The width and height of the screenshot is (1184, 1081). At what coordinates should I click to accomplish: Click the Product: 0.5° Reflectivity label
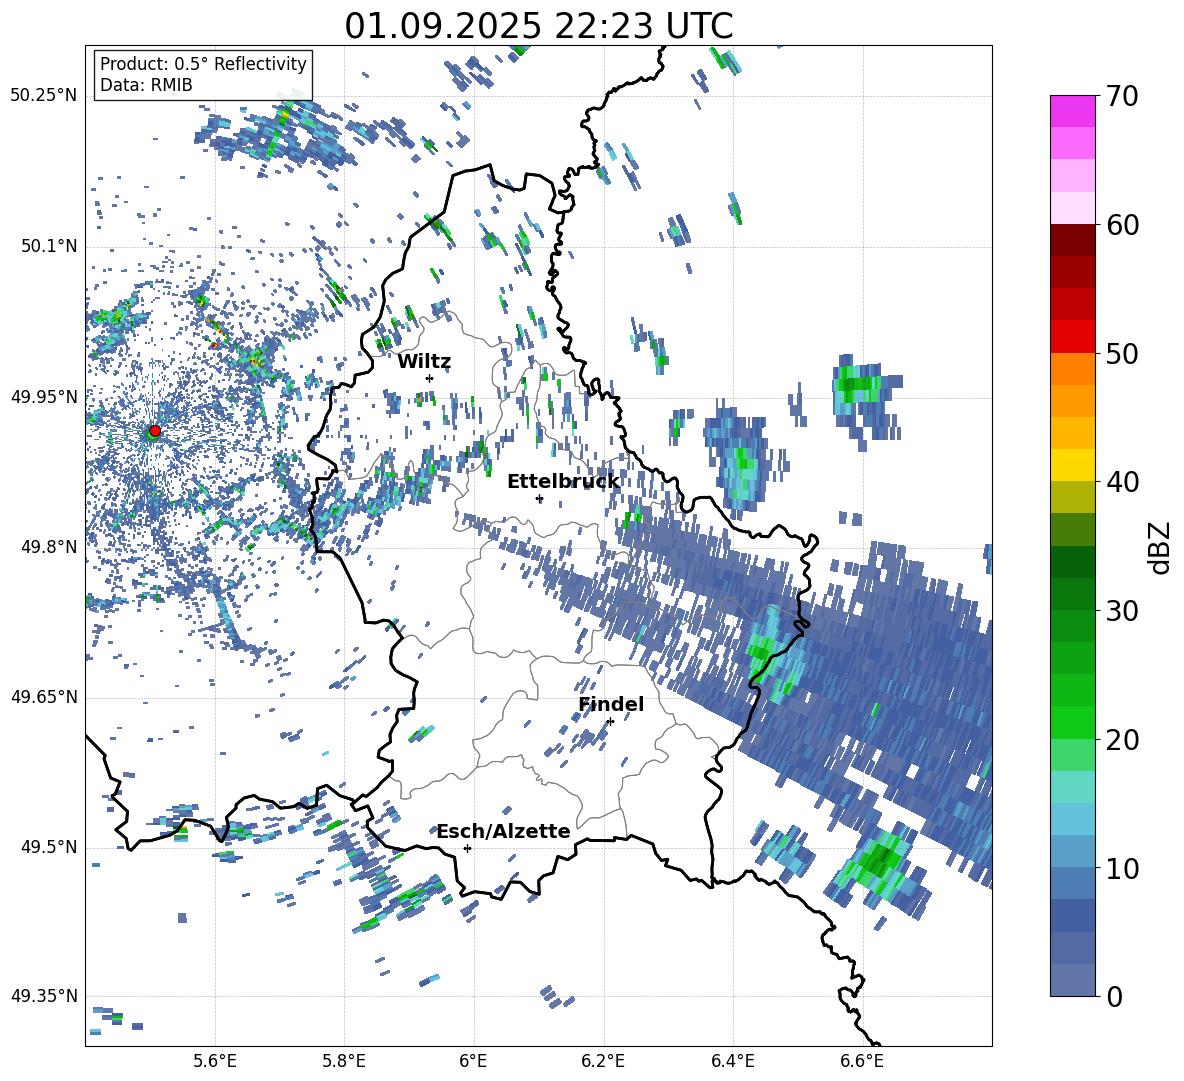pyautogui.click(x=203, y=63)
